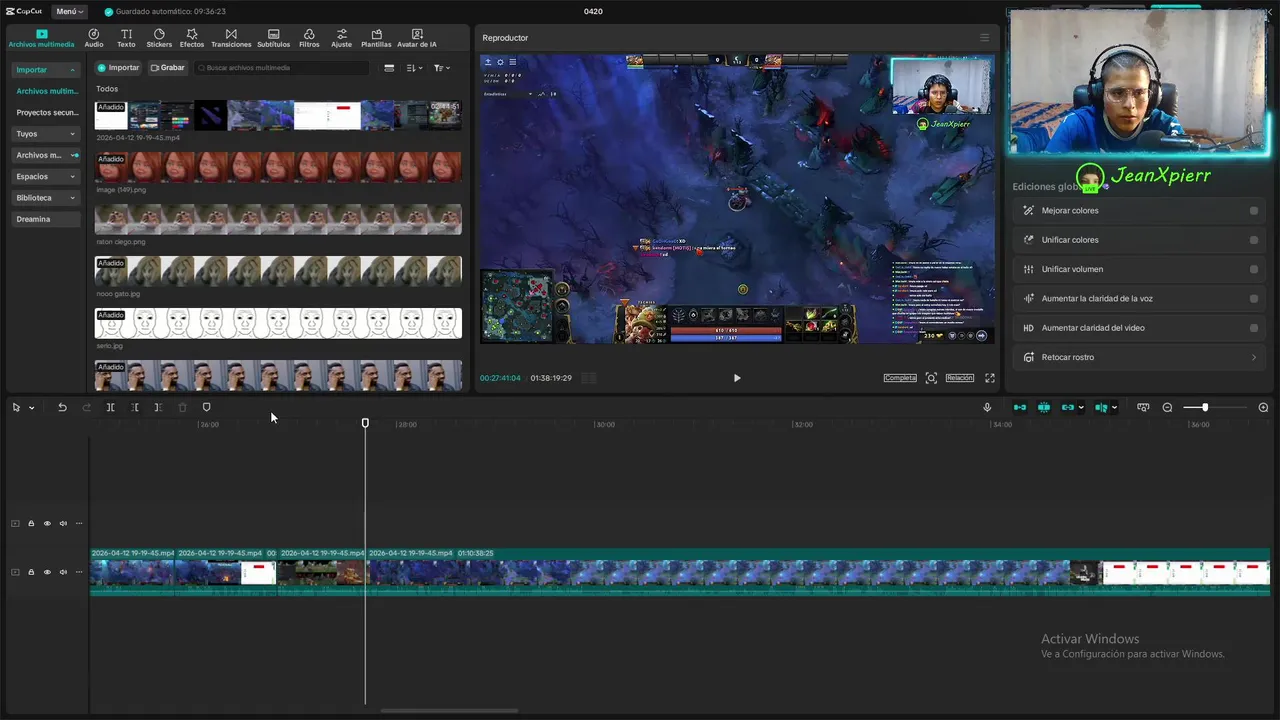Click the trim-left (delete left) tool
The width and height of the screenshot is (1280, 720).
[135, 407]
